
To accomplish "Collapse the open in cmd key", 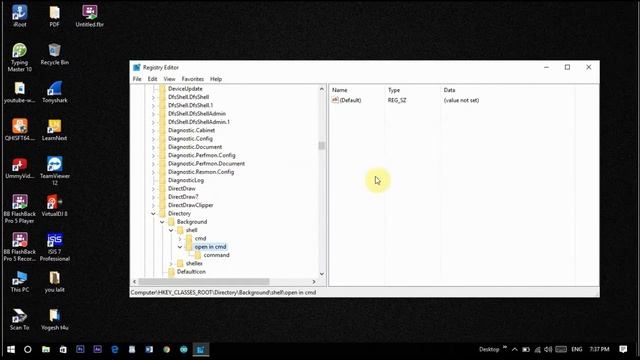I will click(180, 247).
